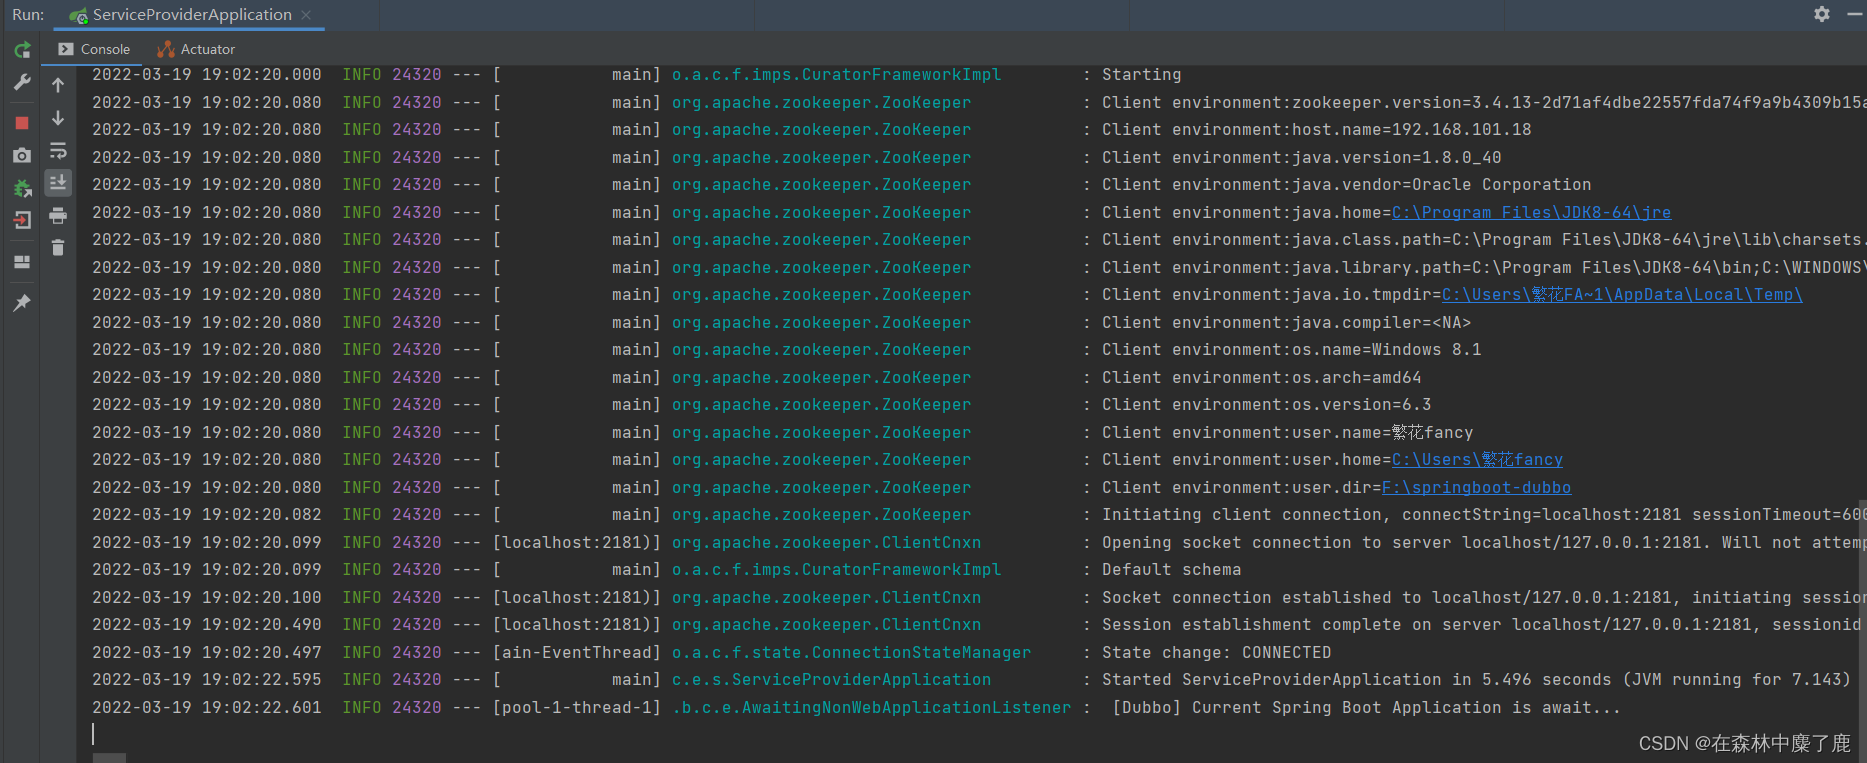Click the Exit icon with red arrow
Viewport: 1867px width, 763px height.
[x=22, y=220]
